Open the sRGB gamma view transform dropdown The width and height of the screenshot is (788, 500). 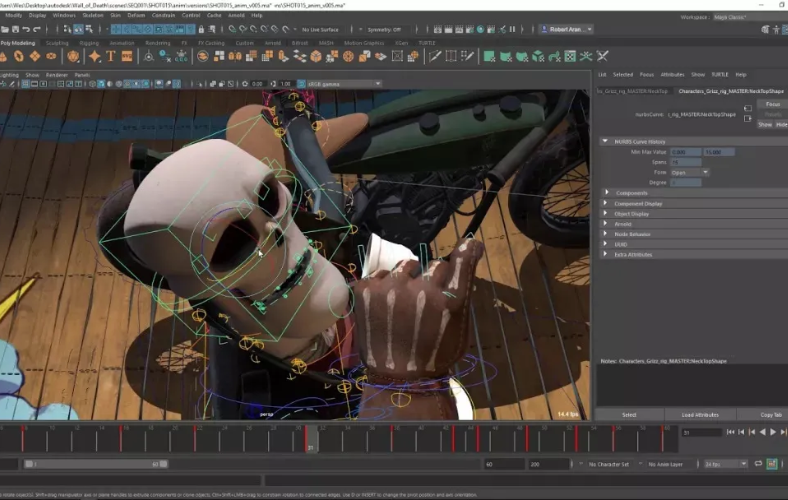(x=338, y=83)
